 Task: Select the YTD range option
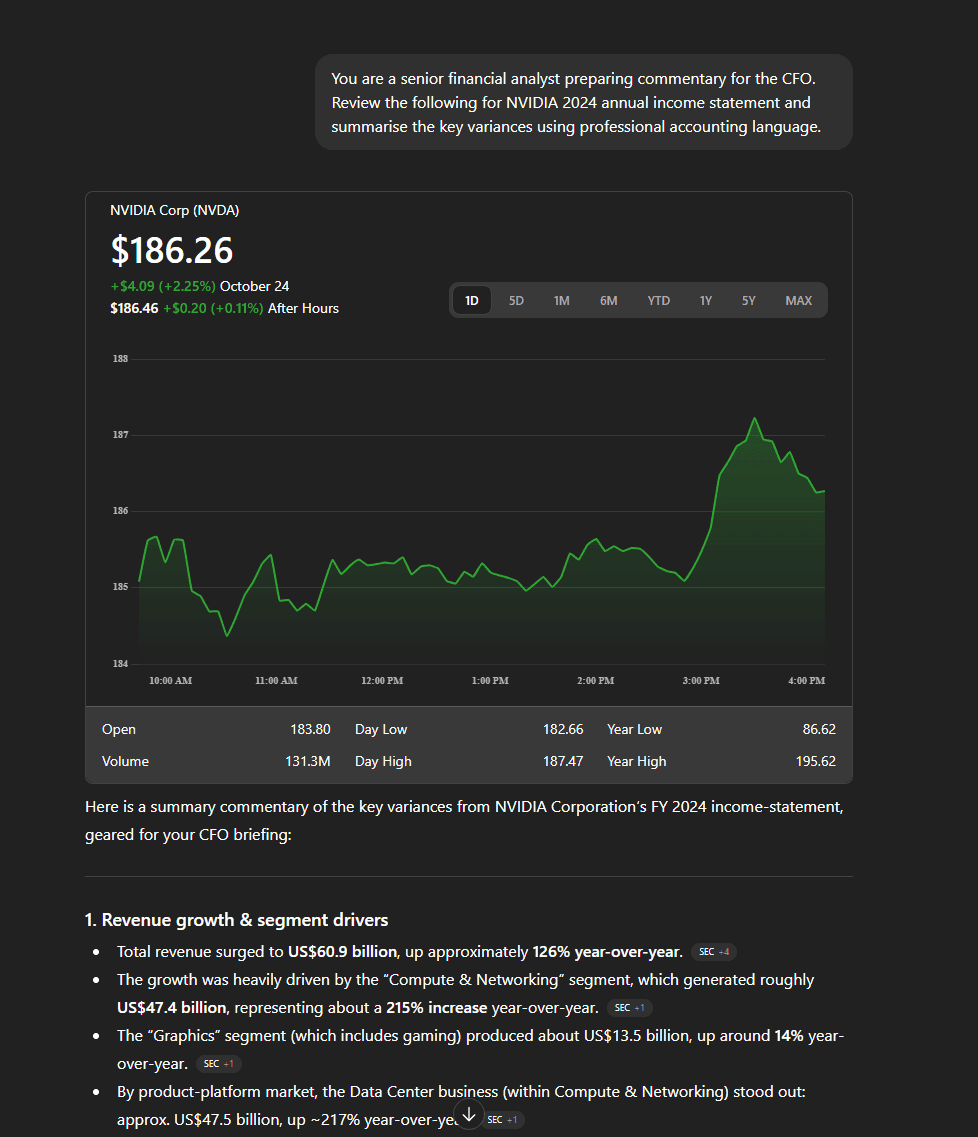coord(658,300)
